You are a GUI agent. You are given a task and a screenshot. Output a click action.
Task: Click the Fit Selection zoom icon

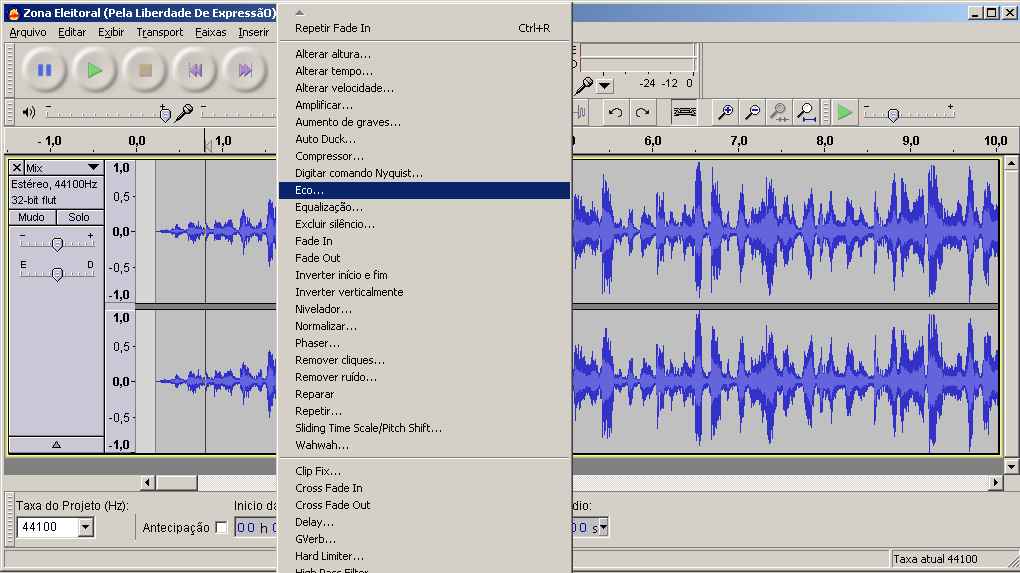coord(779,113)
